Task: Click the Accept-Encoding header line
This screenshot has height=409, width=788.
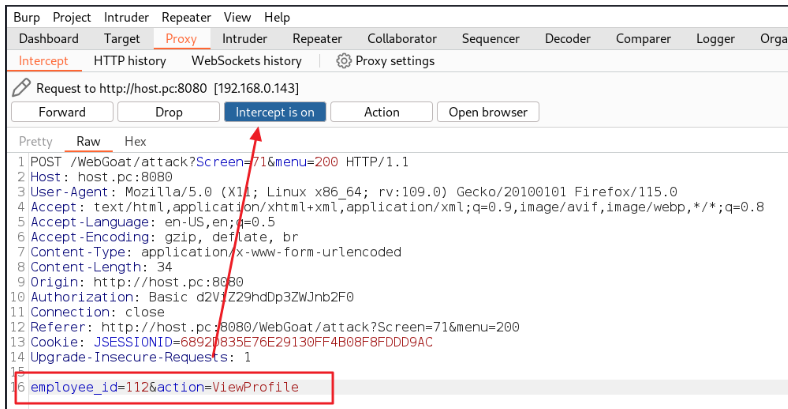Action: (164, 237)
